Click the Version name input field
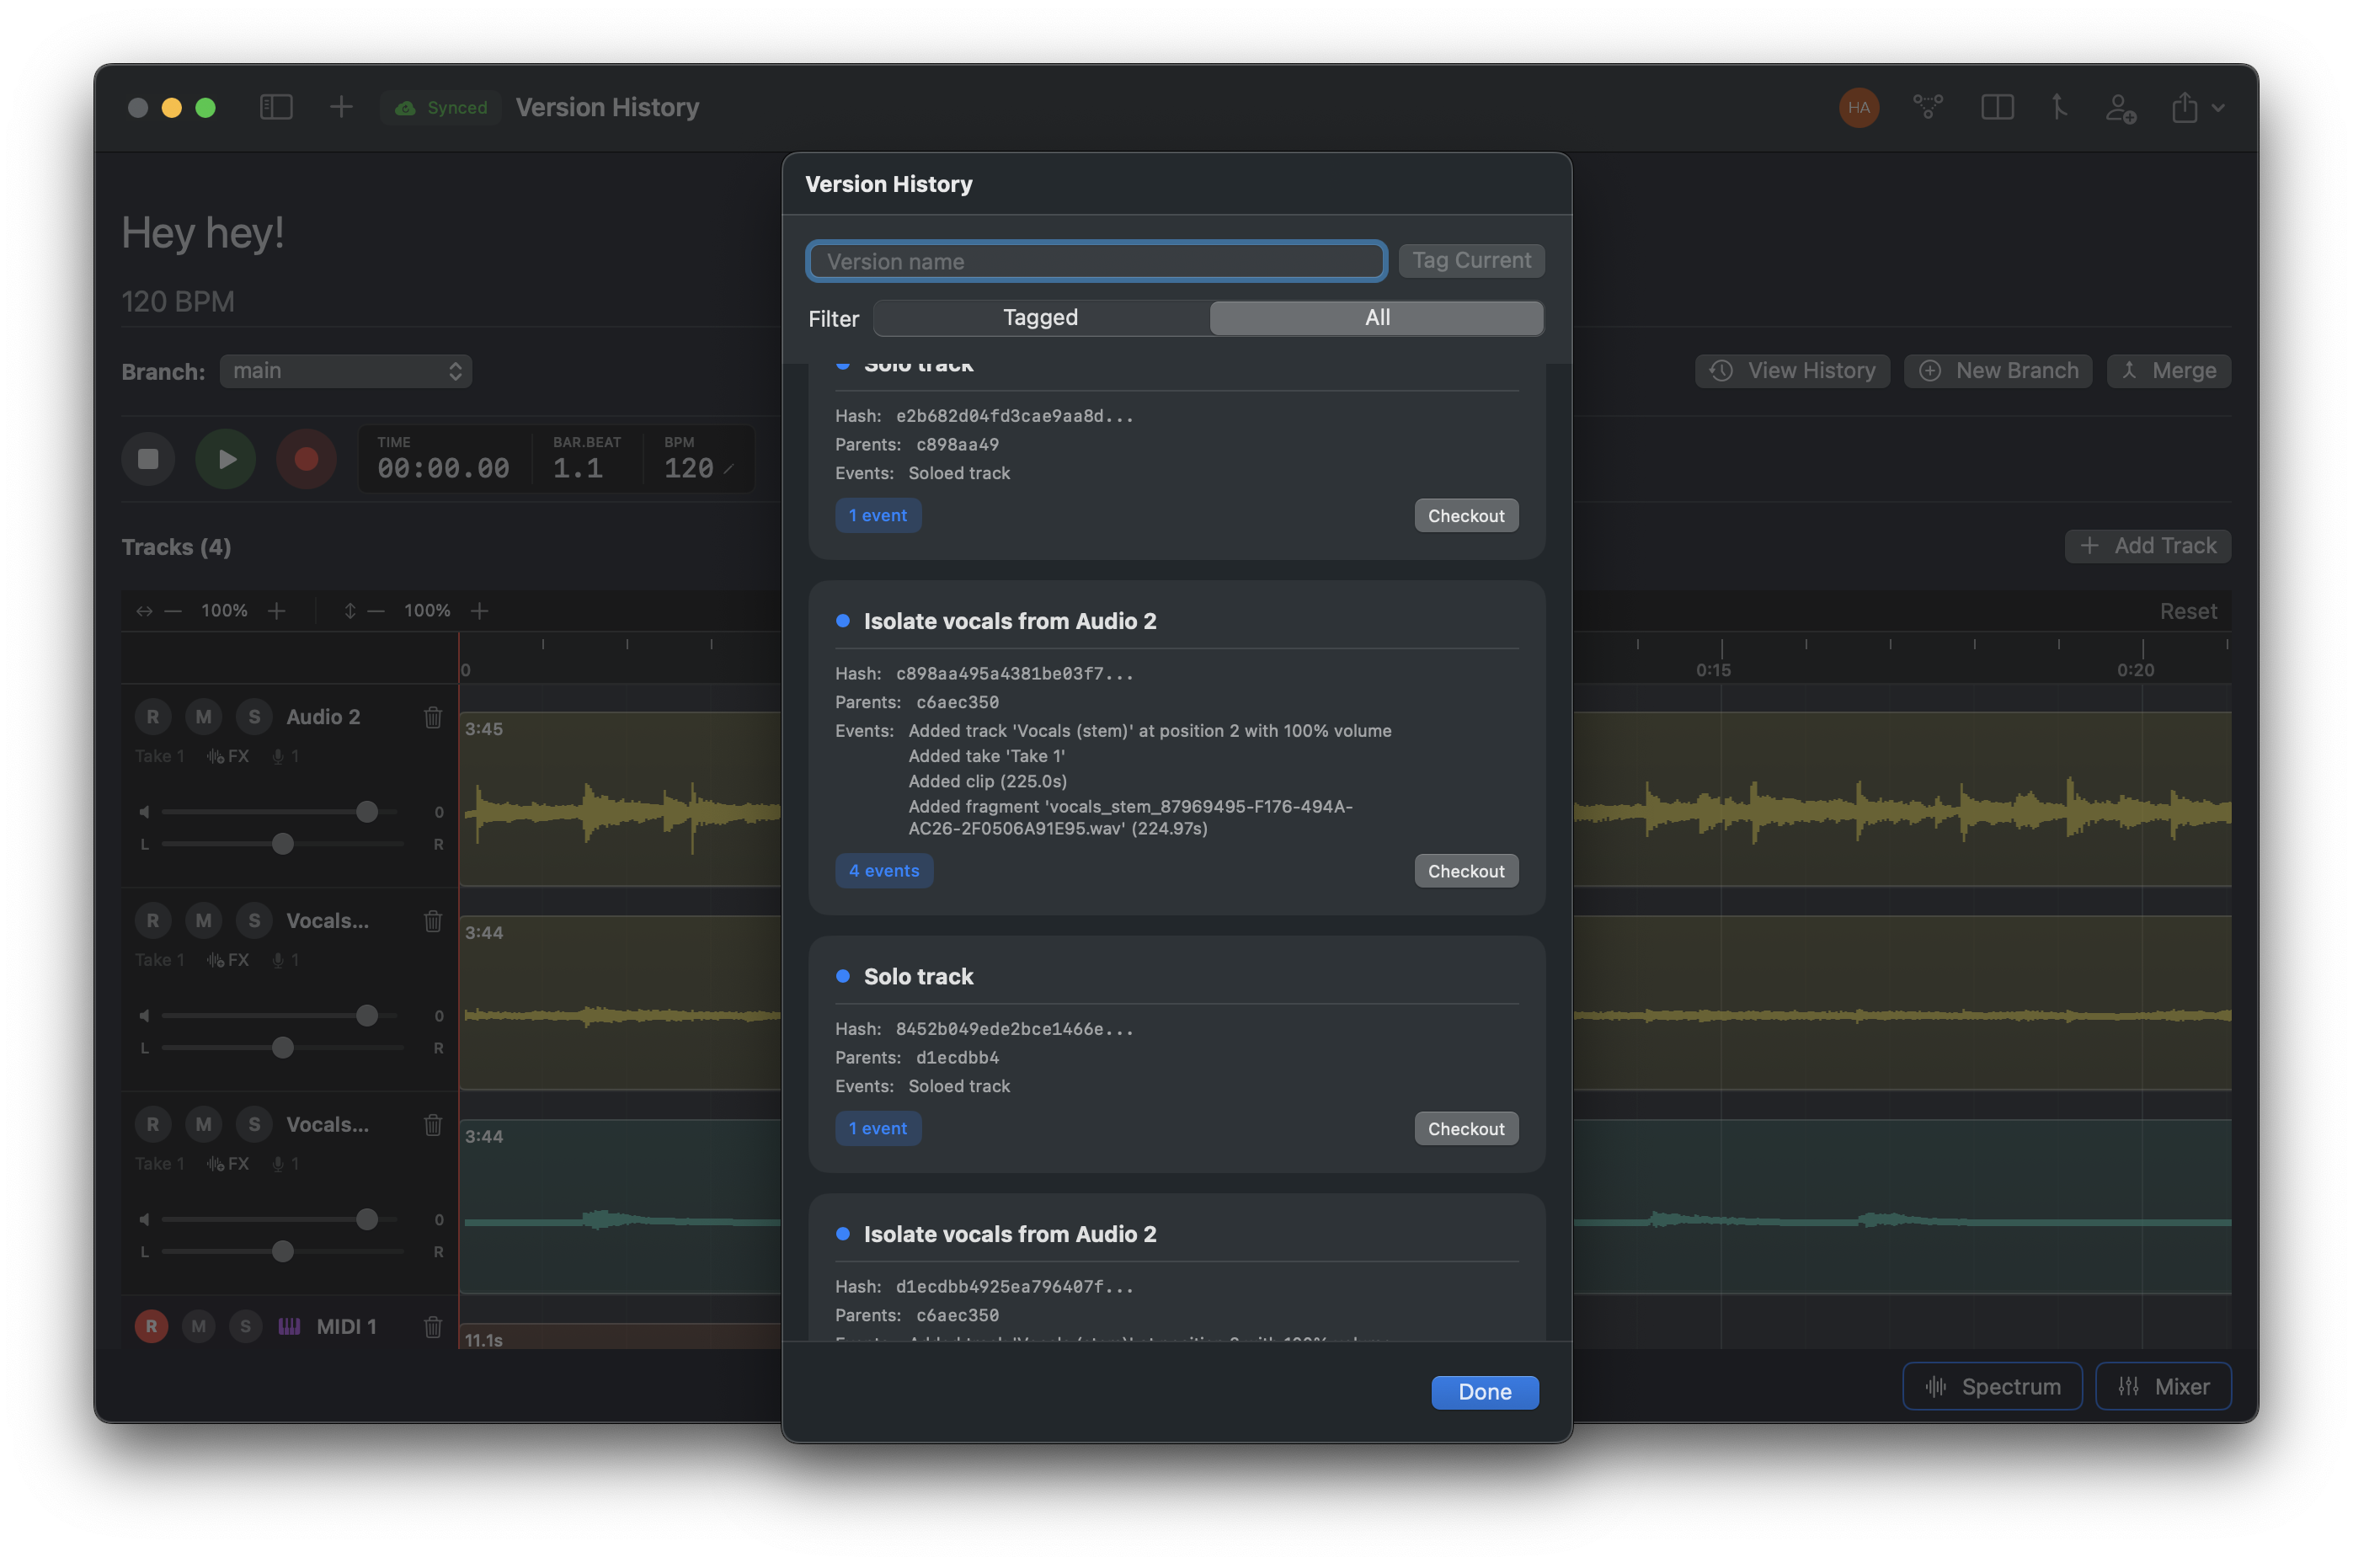Viewport: 2353px width, 1568px height. pyautogui.click(x=1096, y=262)
